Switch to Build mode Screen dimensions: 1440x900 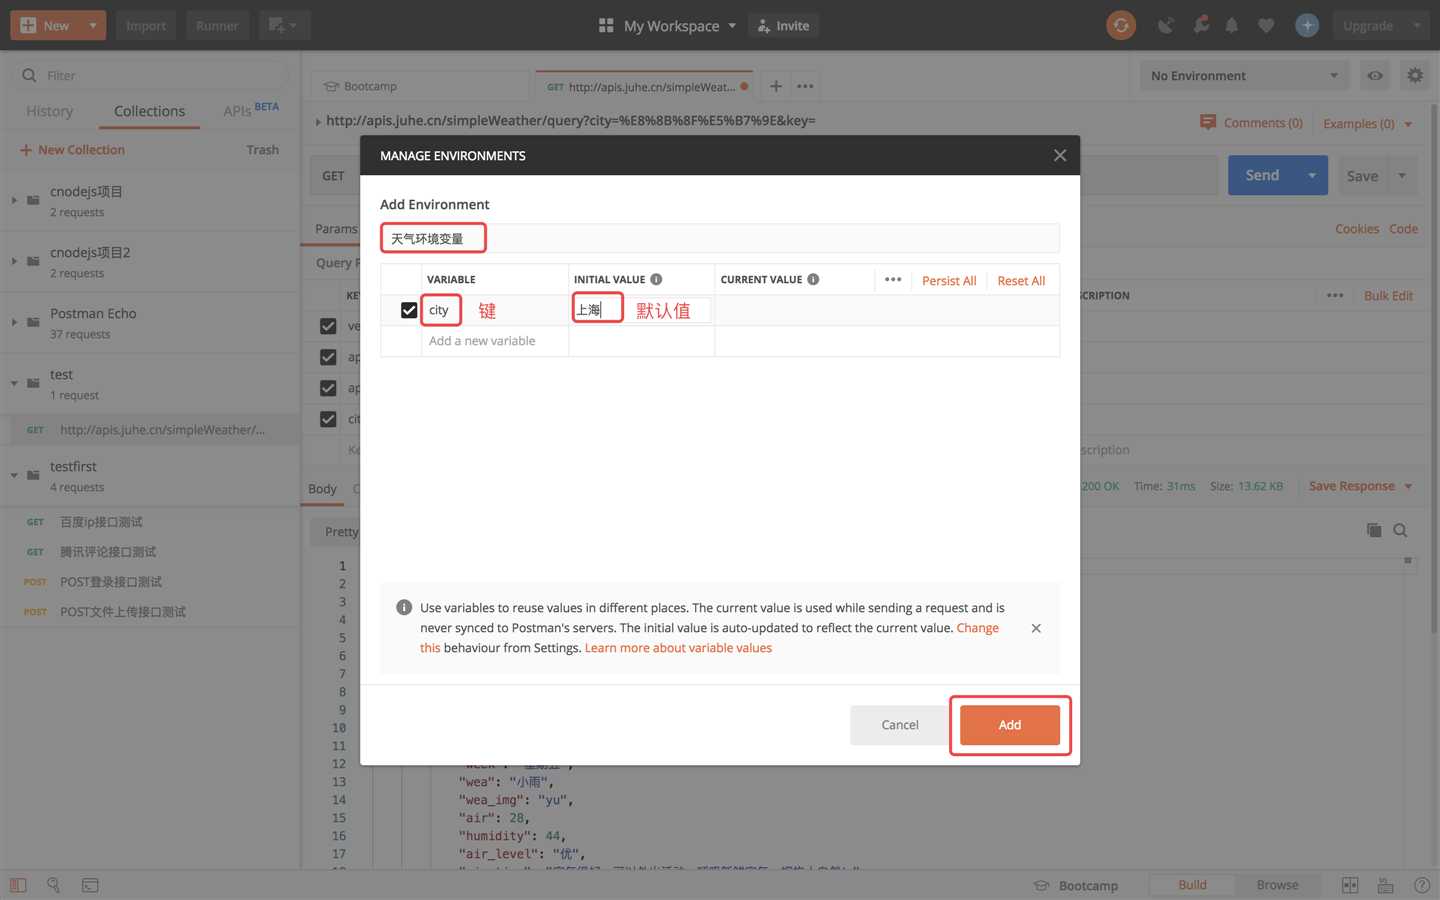pos(1192,885)
